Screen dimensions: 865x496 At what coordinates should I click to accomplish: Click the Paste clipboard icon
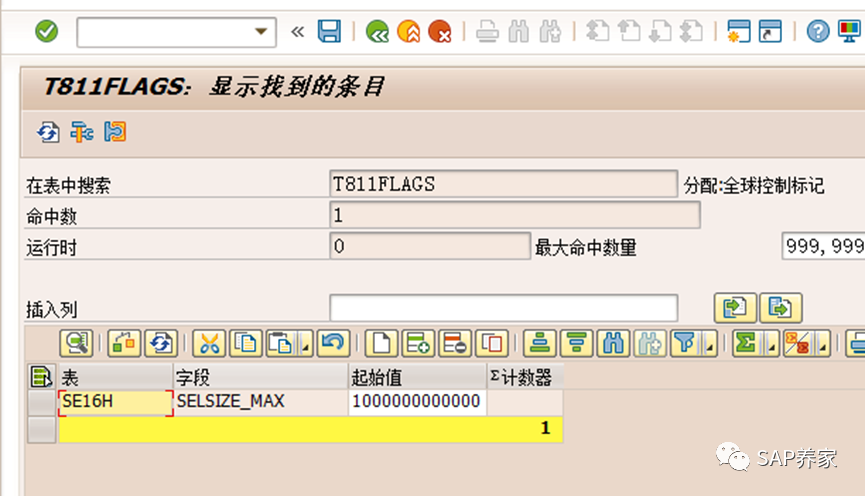tap(282, 343)
